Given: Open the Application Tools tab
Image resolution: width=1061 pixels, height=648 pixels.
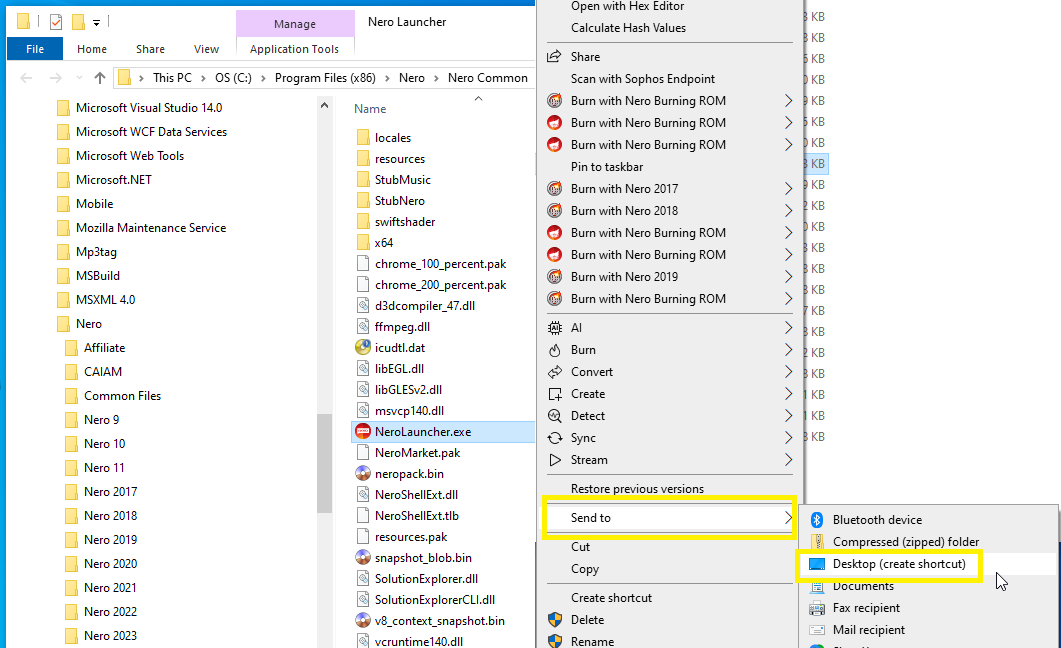Looking at the screenshot, I should [294, 49].
